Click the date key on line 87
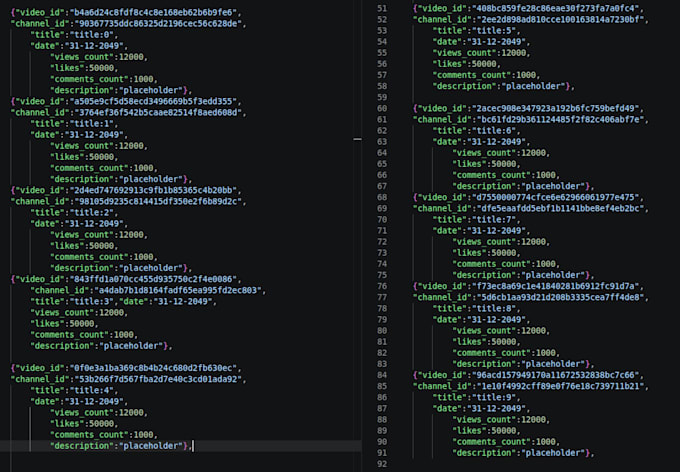The width and height of the screenshot is (680, 472). coord(448,409)
